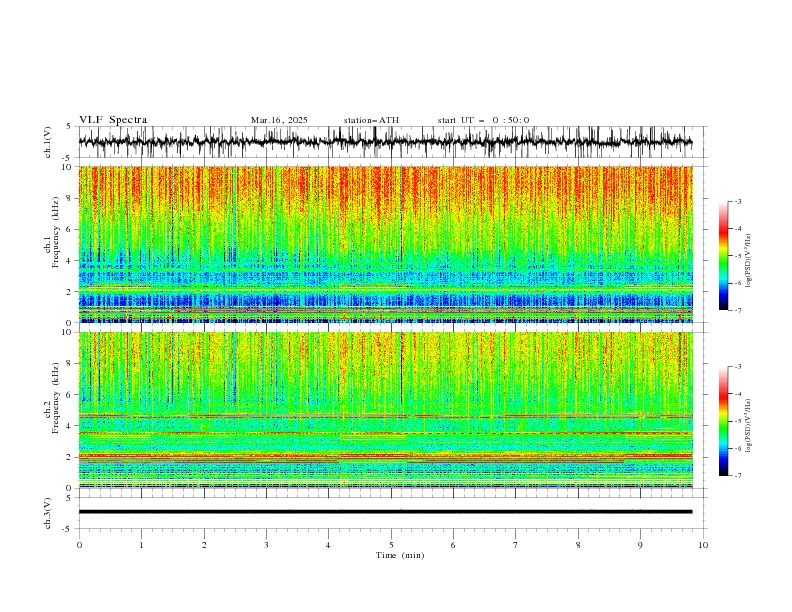The image size is (792, 612).
Task: Click the ch.1 'Frequency (kHz)' axis label
Action: (56, 233)
